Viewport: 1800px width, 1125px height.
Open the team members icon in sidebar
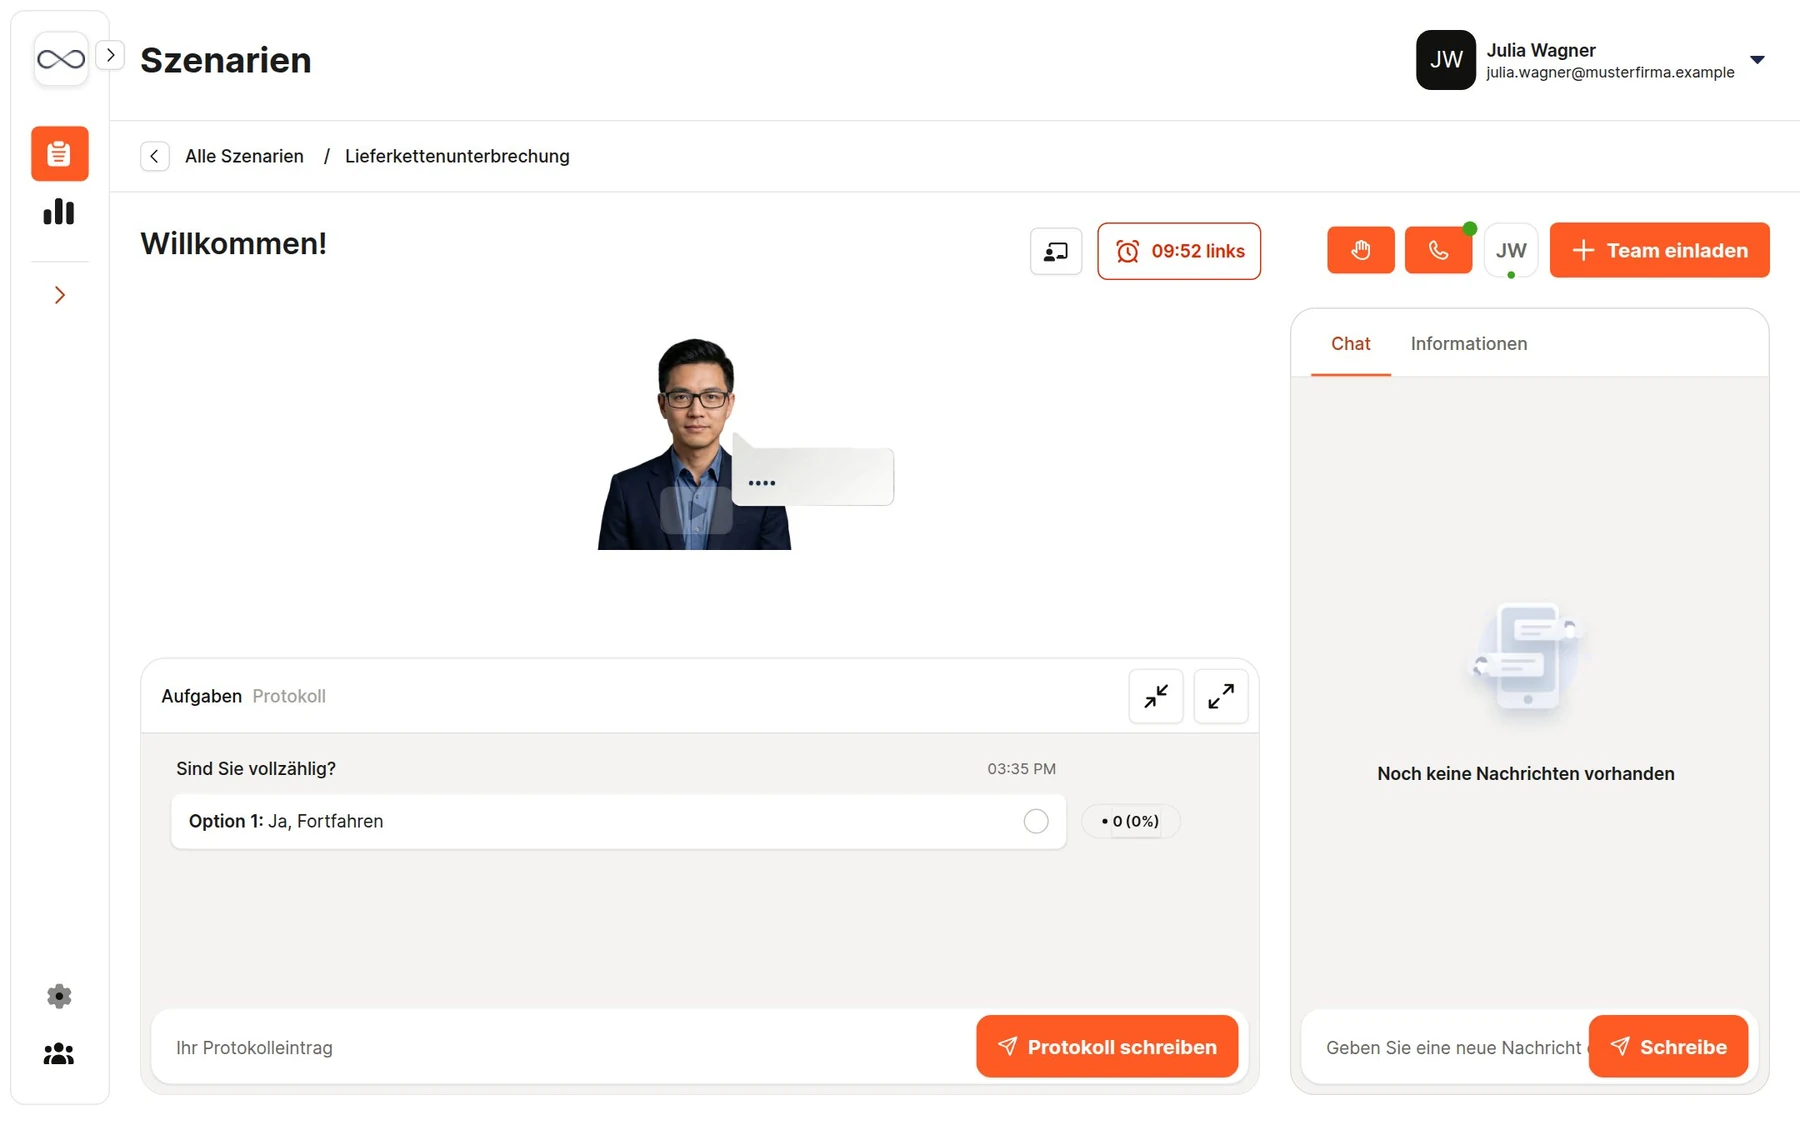59,1054
